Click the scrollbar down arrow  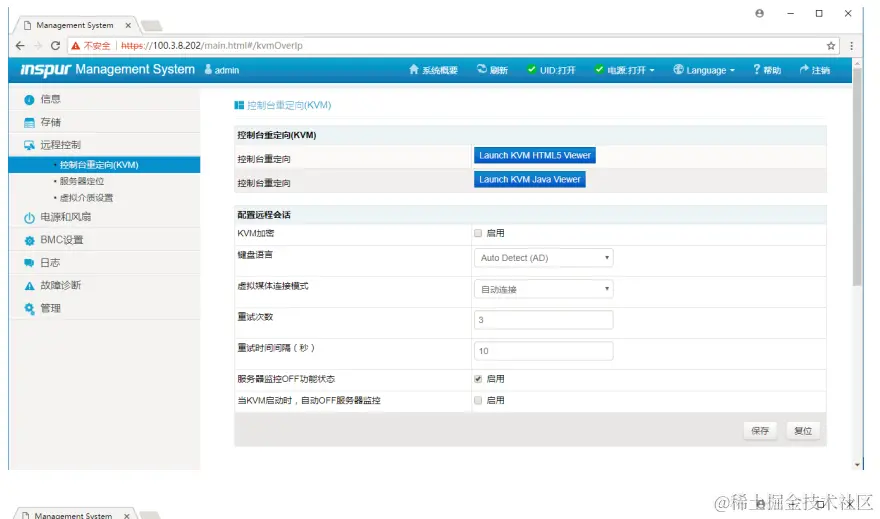[x=857, y=465]
